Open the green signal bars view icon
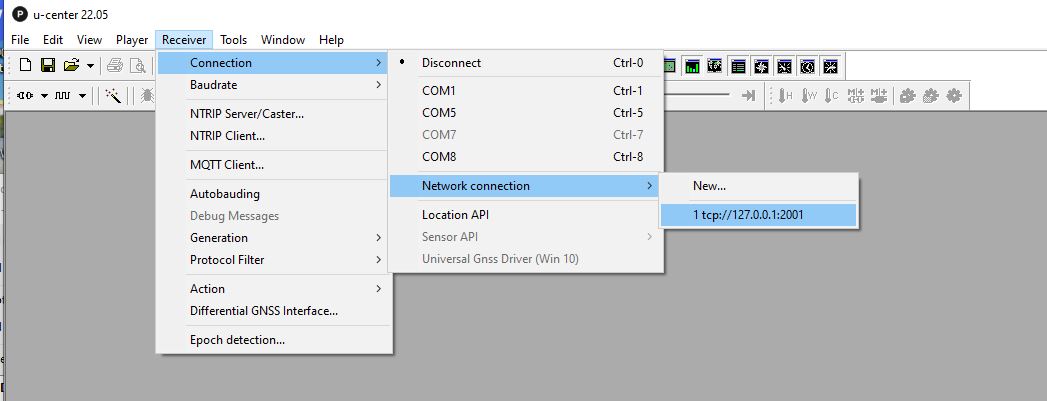Image resolution: width=1047 pixels, height=401 pixels. (692, 66)
